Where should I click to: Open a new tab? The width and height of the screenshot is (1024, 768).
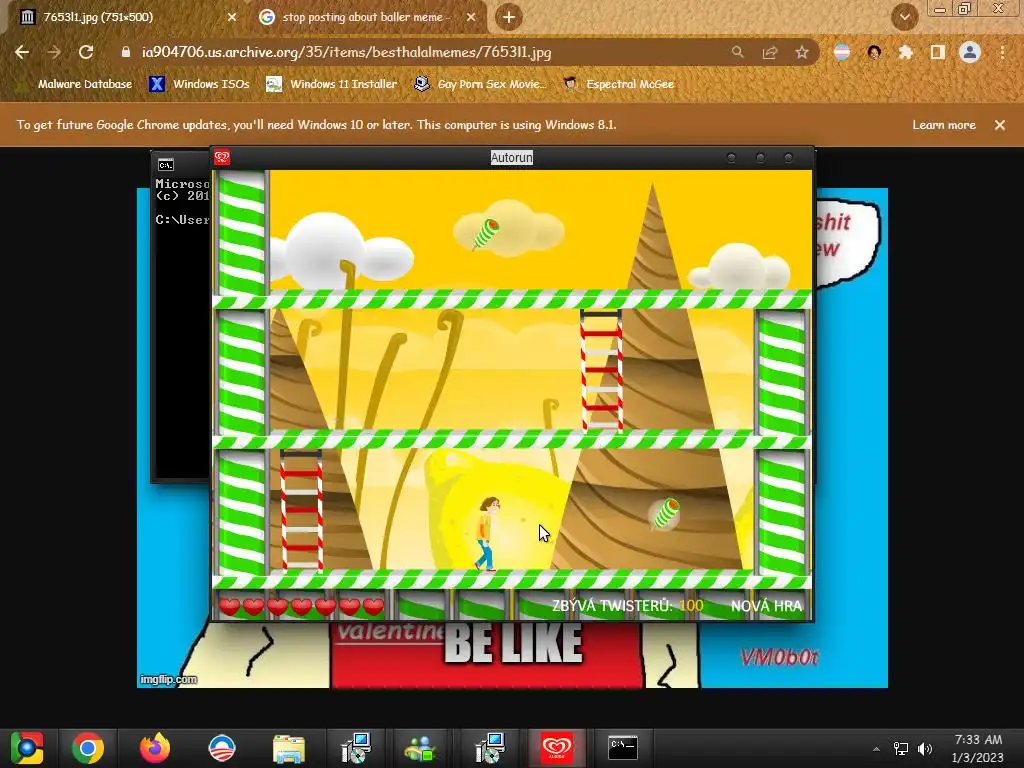pyautogui.click(x=509, y=17)
